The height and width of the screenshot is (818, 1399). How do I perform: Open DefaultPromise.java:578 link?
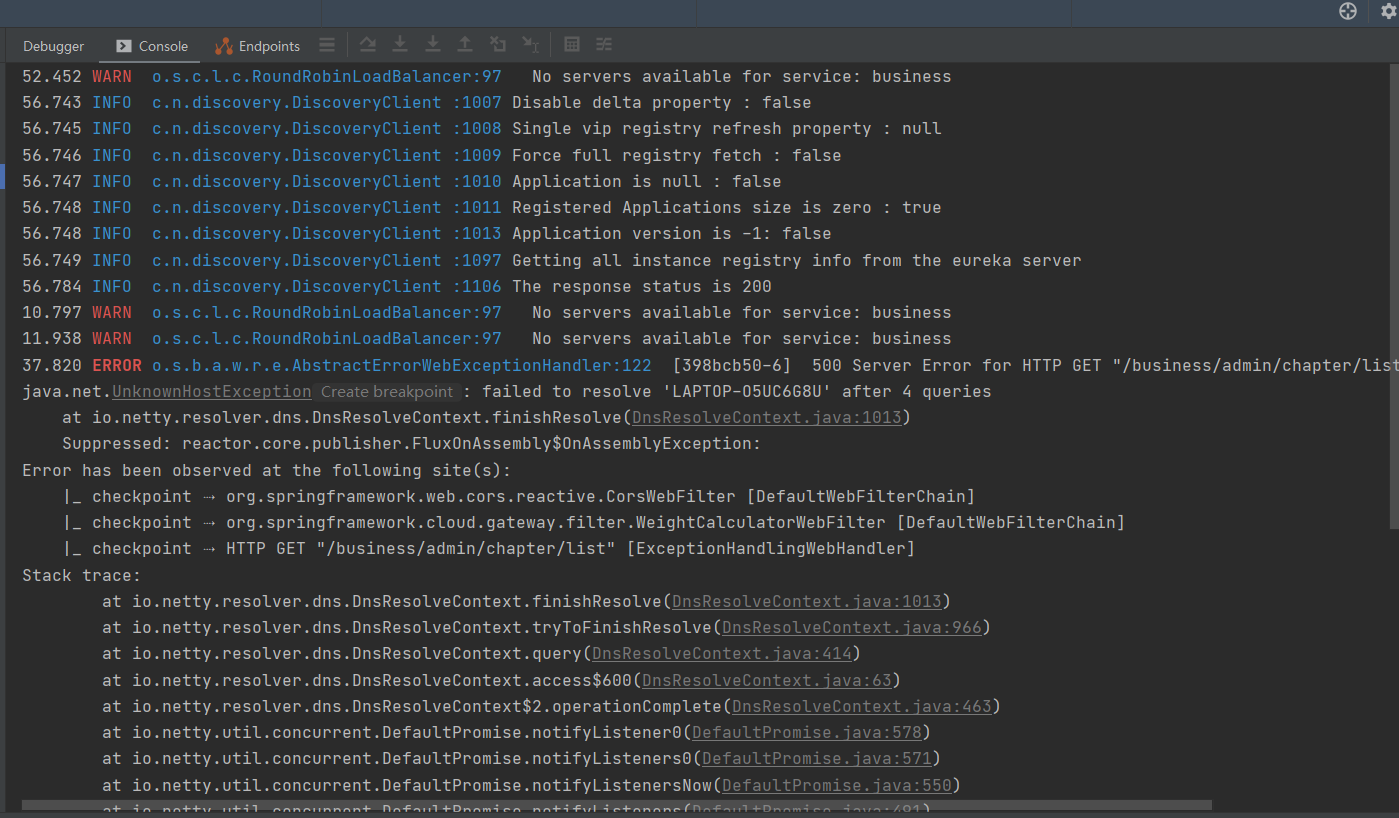pos(806,733)
